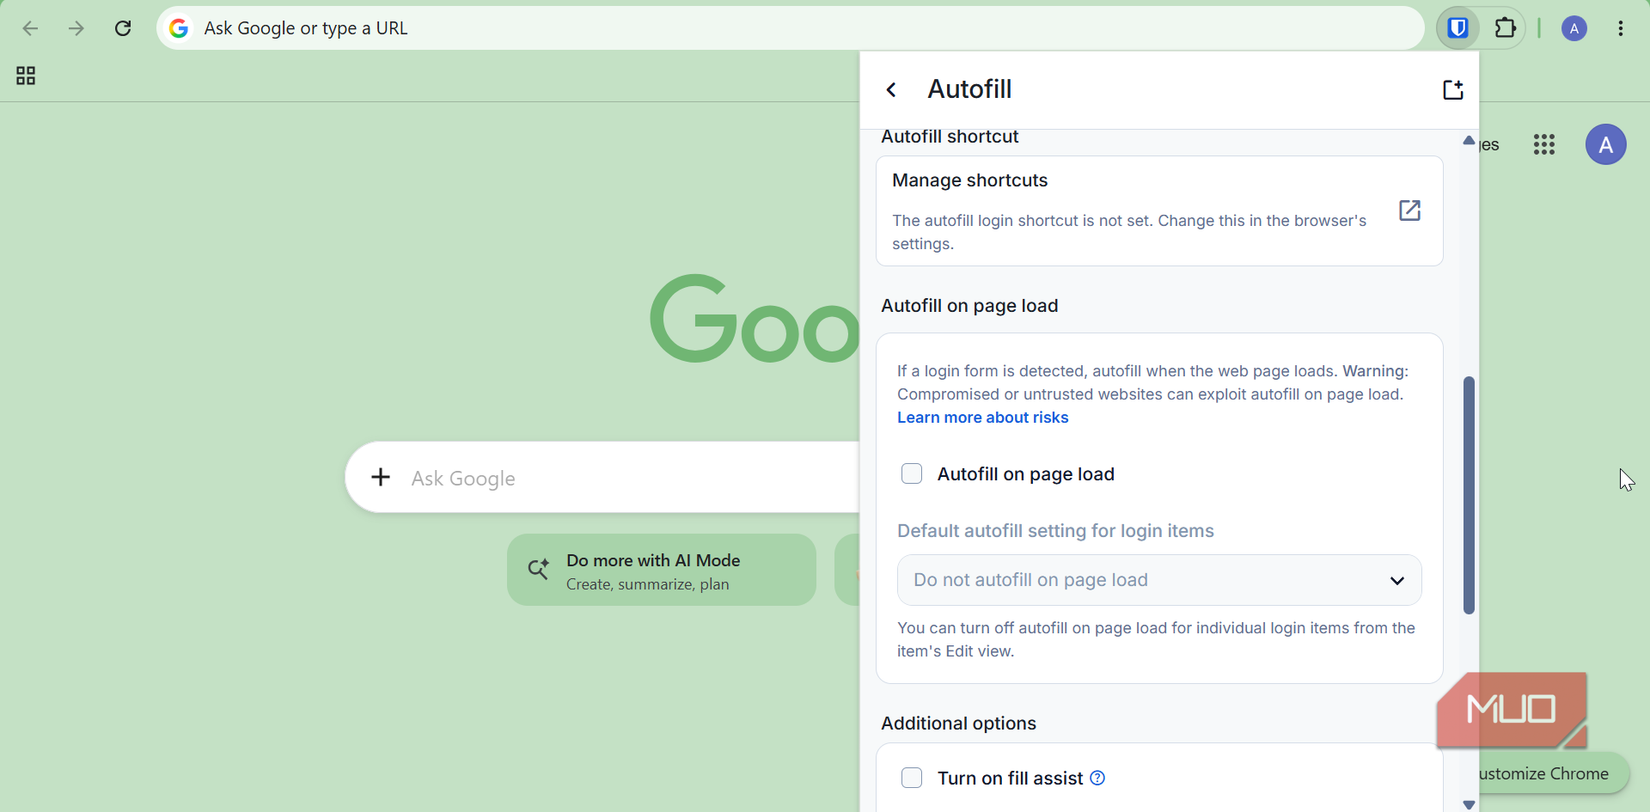The height and width of the screenshot is (812, 1650).
Task: Open the tab groups grid icon
Action: [x=26, y=76]
